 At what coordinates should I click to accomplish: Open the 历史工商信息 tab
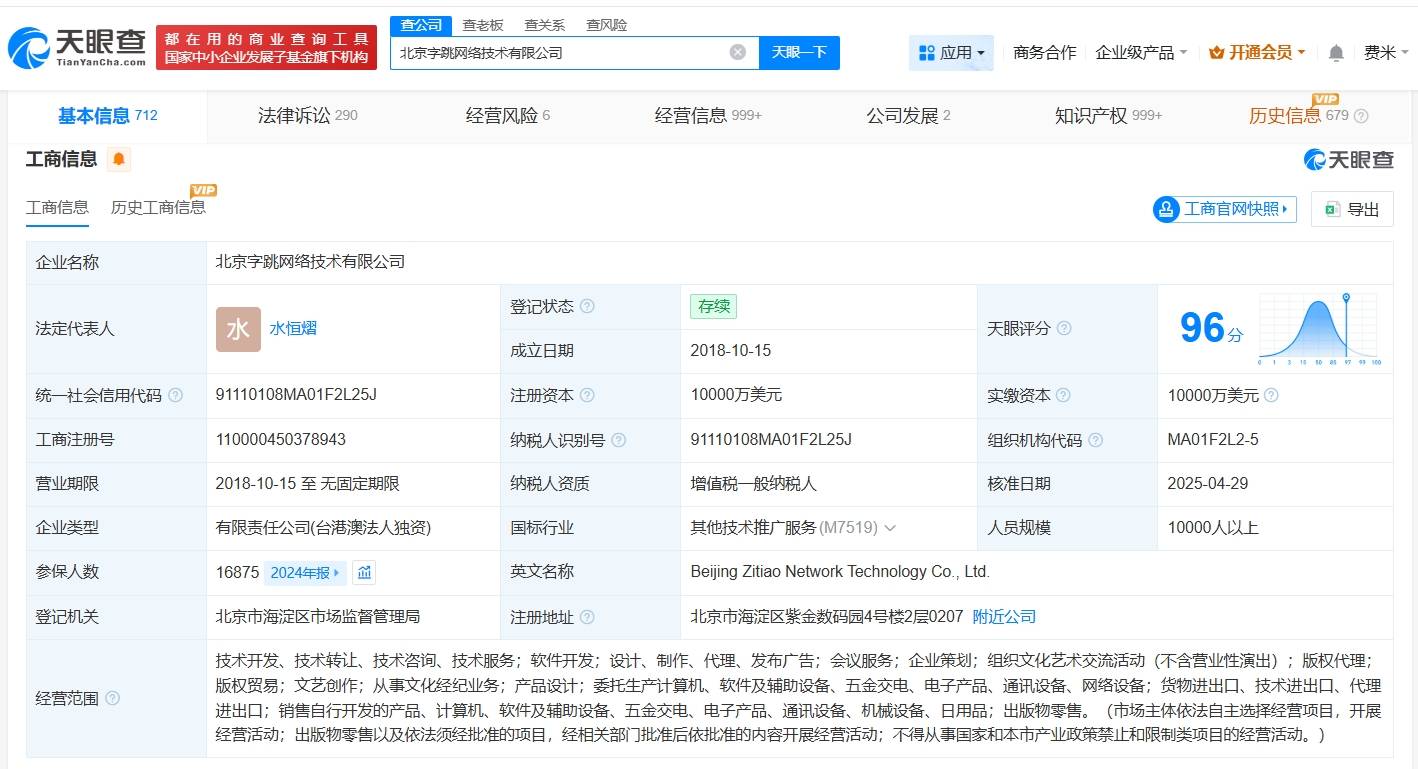click(160, 207)
